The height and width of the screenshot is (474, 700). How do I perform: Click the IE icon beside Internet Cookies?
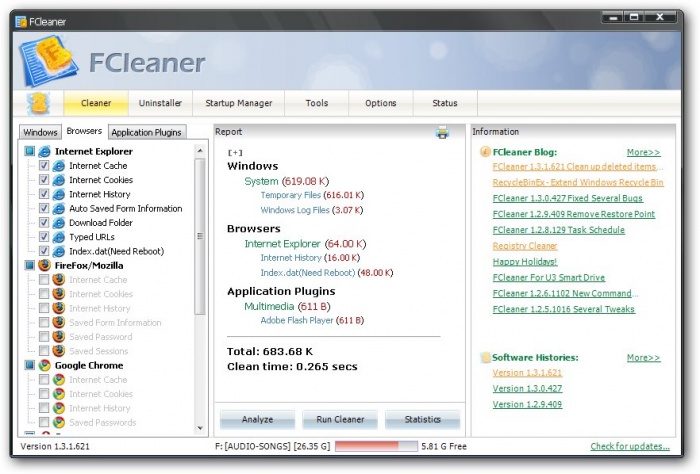(x=58, y=180)
